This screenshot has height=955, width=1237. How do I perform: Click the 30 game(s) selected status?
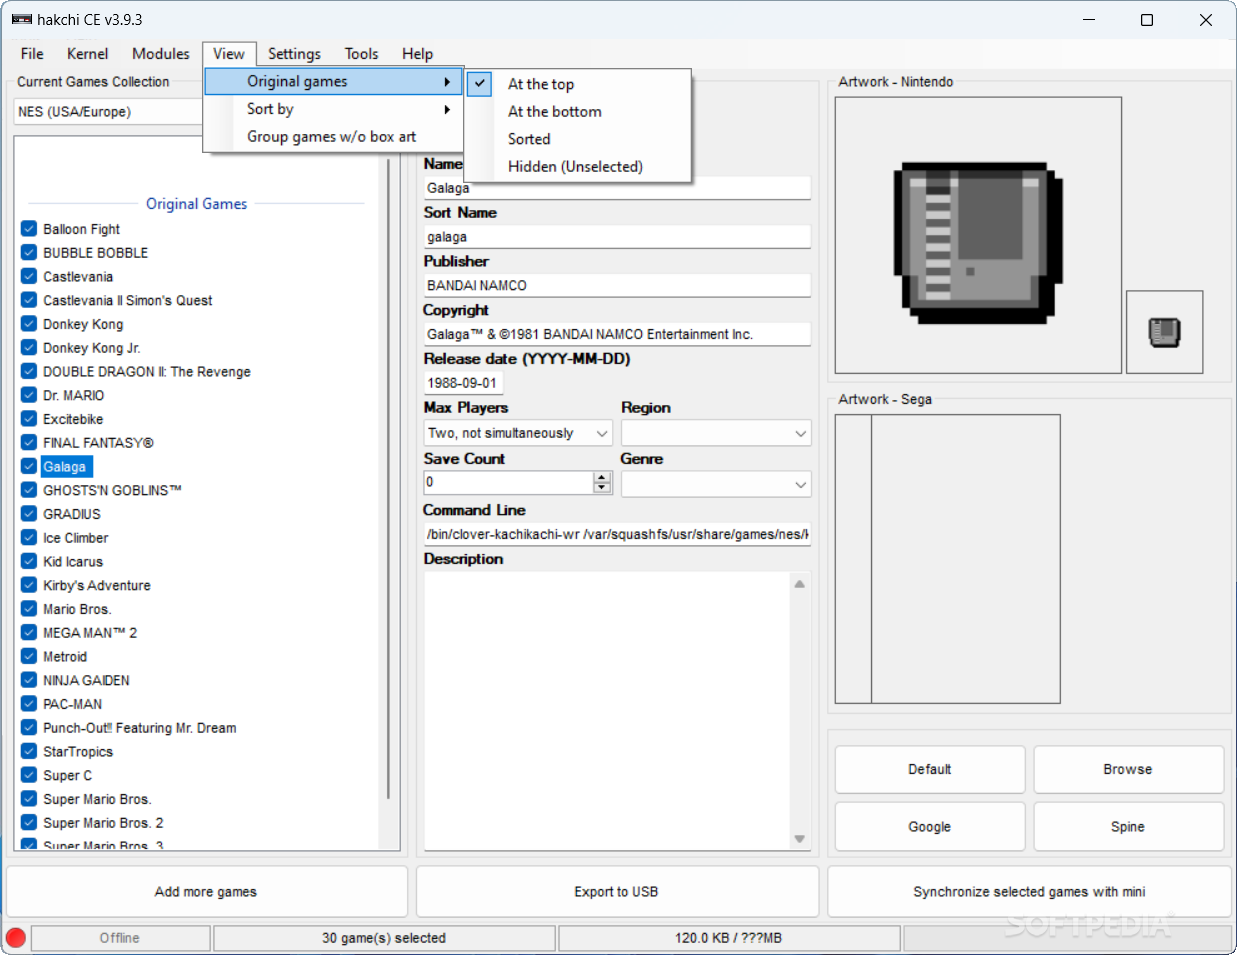(x=384, y=938)
